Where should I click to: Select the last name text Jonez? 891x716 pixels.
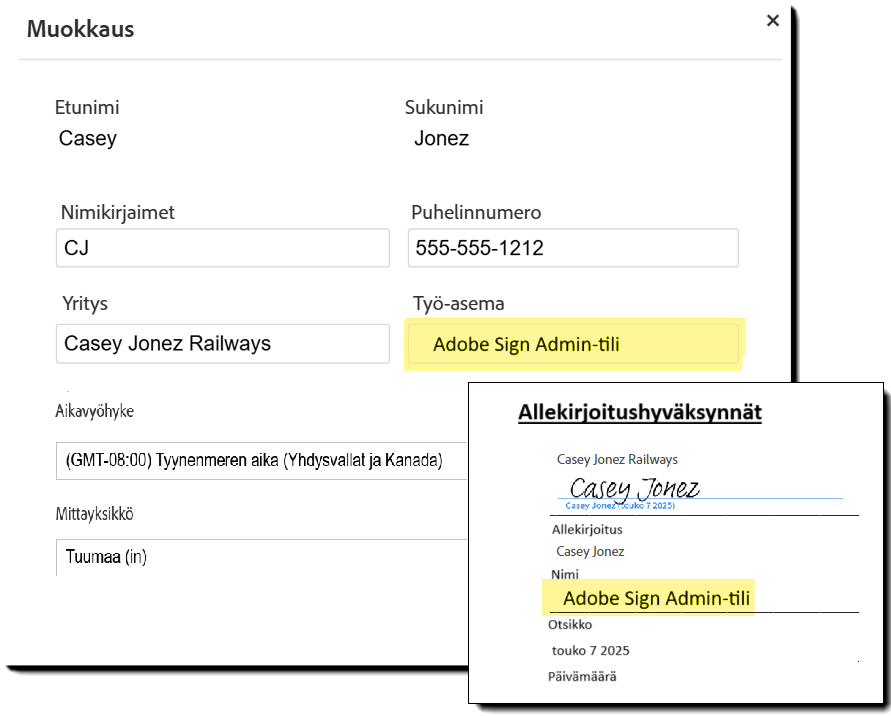[442, 138]
